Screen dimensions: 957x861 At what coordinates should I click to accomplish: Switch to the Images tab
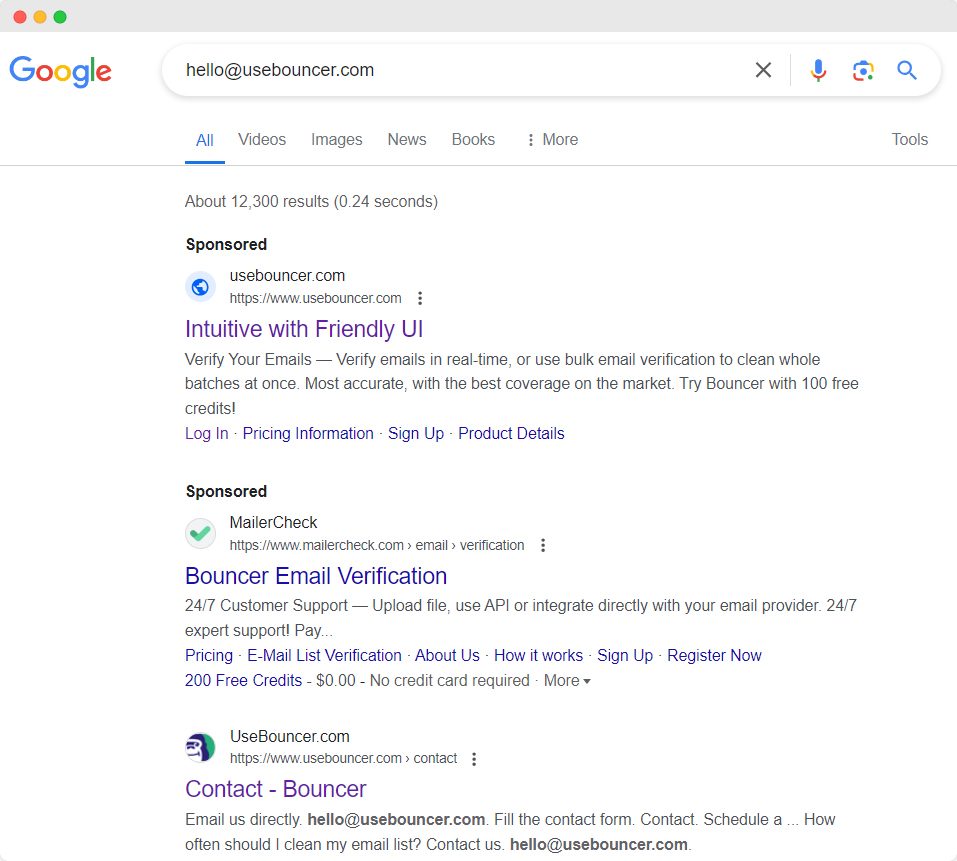pos(336,140)
